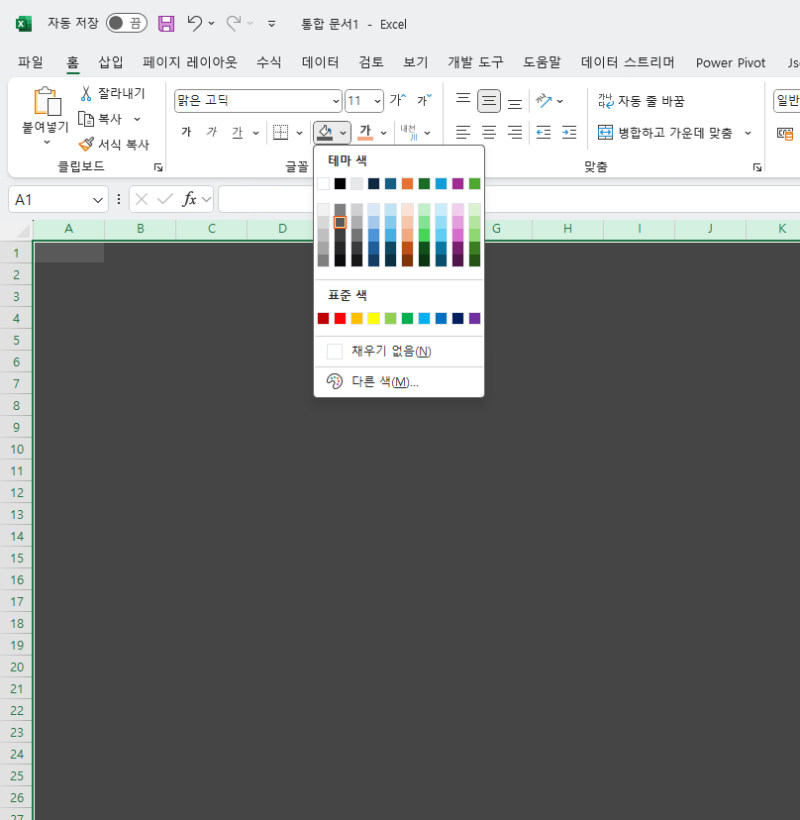Click the increase indent icon
The width and height of the screenshot is (800, 820).
569,132
